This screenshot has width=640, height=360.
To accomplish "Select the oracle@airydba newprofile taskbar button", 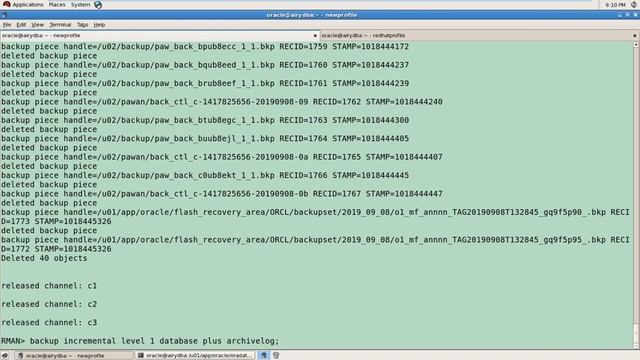I will [73, 356].
